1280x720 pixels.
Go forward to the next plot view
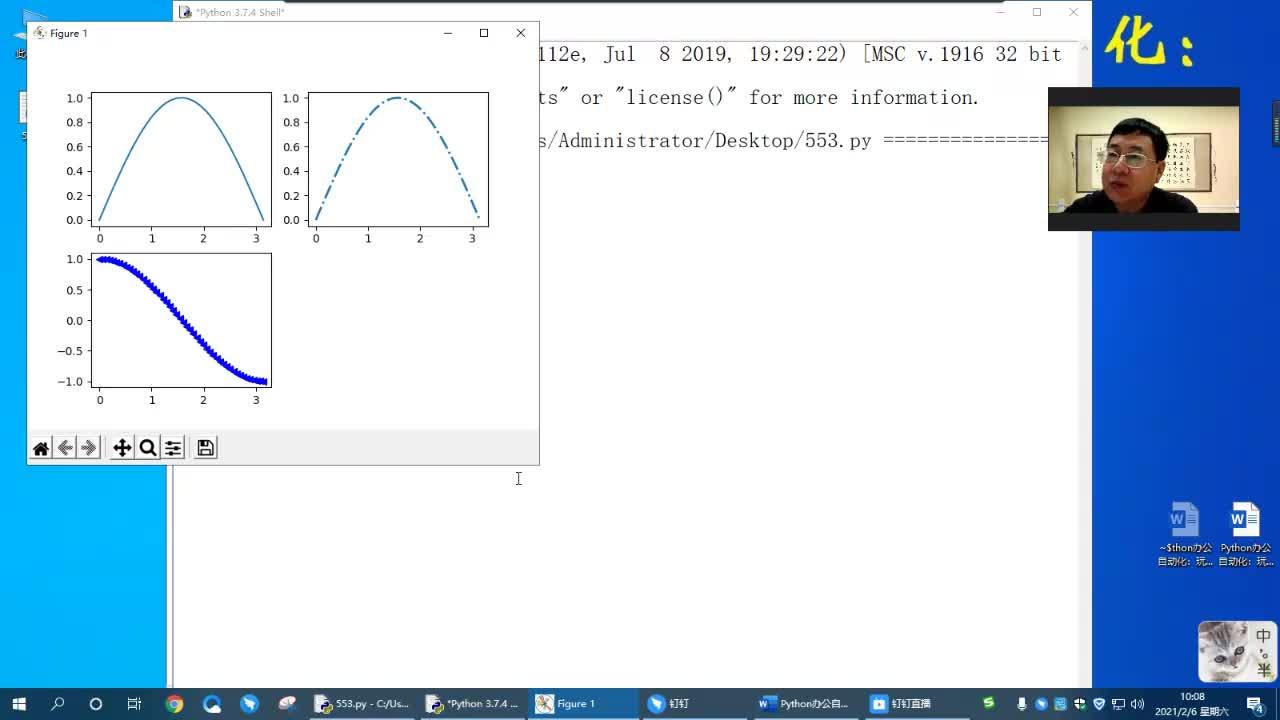[x=89, y=448]
